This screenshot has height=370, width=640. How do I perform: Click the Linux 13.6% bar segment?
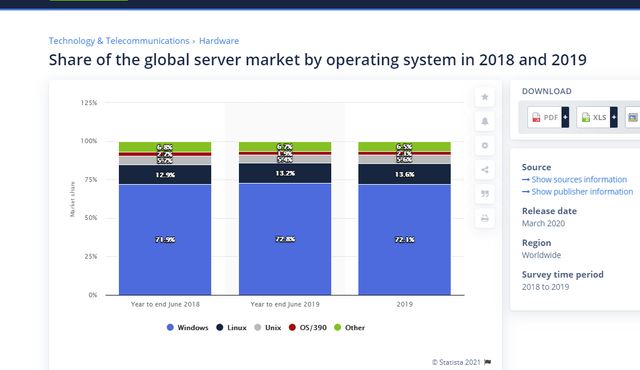pyautogui.click(x=404, y=174)
